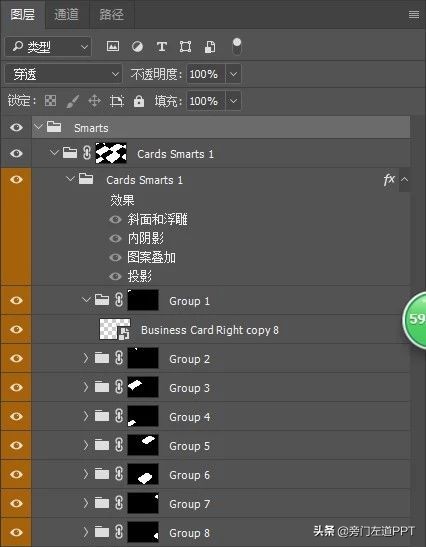The width and height of the screenshot is (426, 547).
Task: Lock all padlock icon
Action: (x=139, y=101)
